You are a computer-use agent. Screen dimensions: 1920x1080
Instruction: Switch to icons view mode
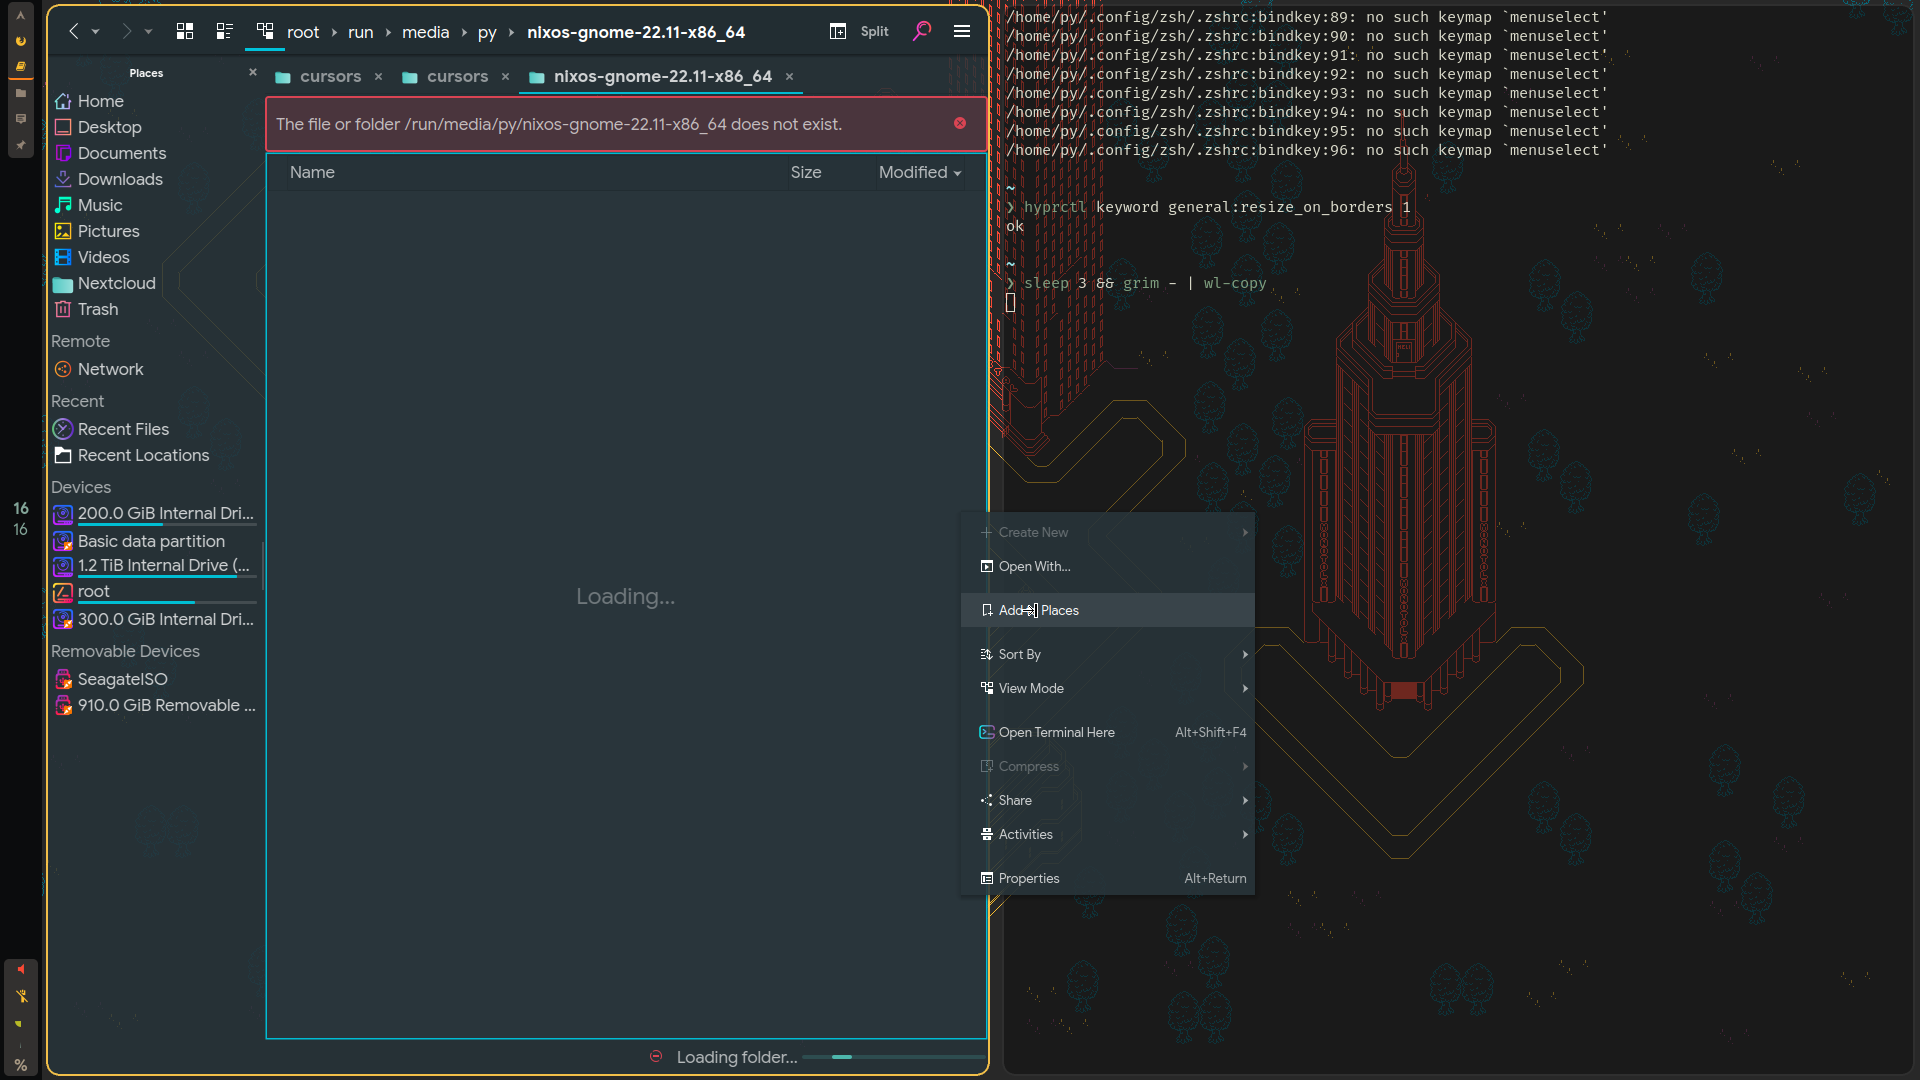[184, 32]
